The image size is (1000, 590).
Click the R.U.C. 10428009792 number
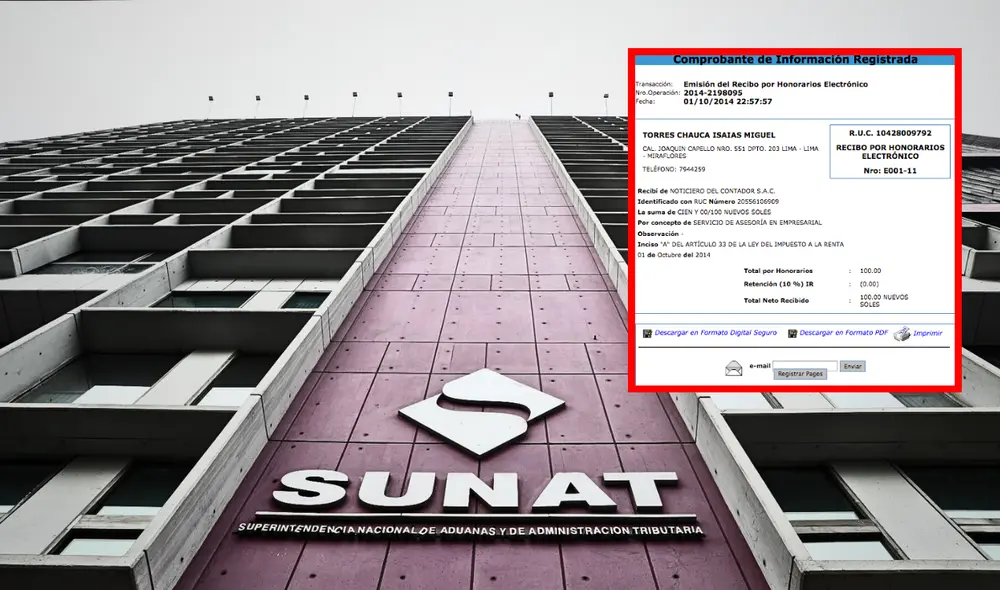(x=889, y=132)
